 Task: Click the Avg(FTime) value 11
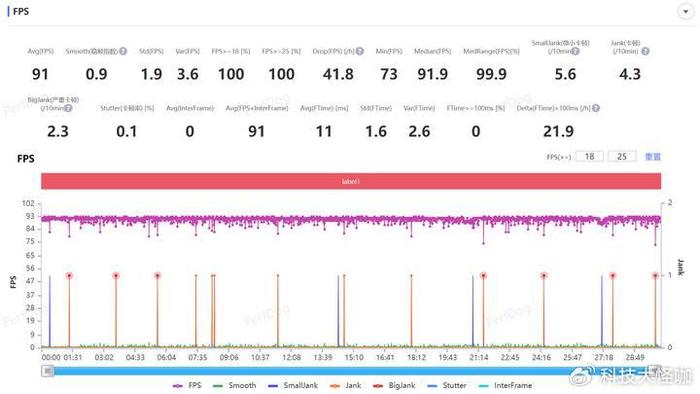point(324,131)
